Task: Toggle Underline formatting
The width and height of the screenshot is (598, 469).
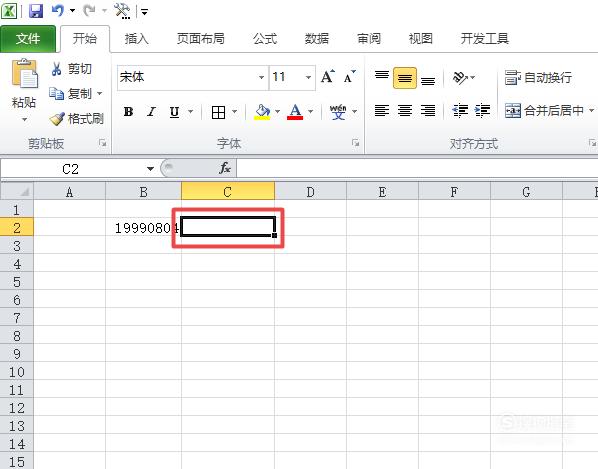Action: [x=174, y=112]
